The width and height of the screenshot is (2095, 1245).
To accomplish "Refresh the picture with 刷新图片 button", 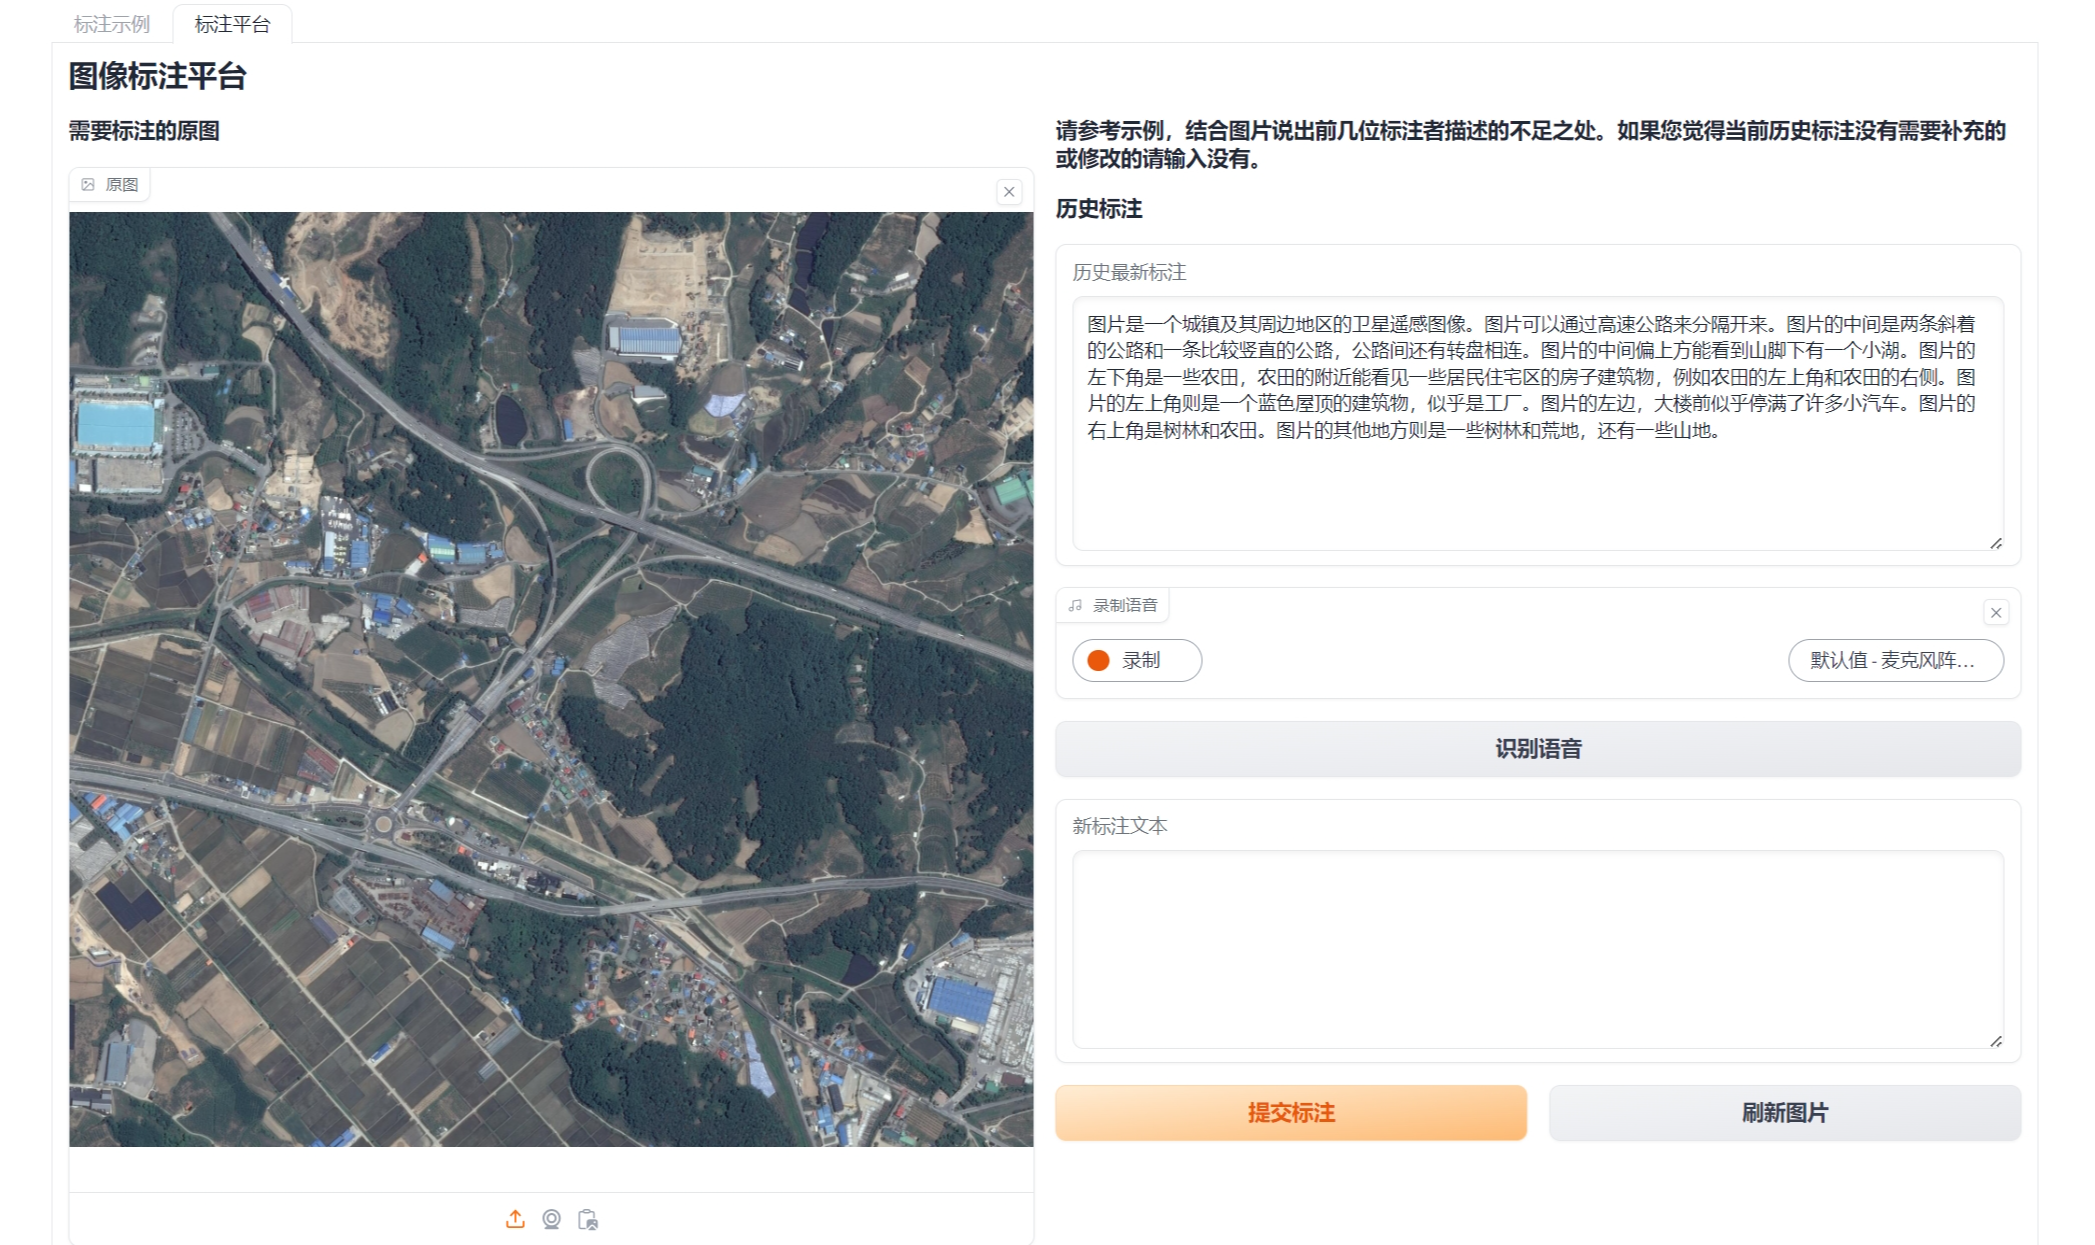I will tap(1785, 1113).
